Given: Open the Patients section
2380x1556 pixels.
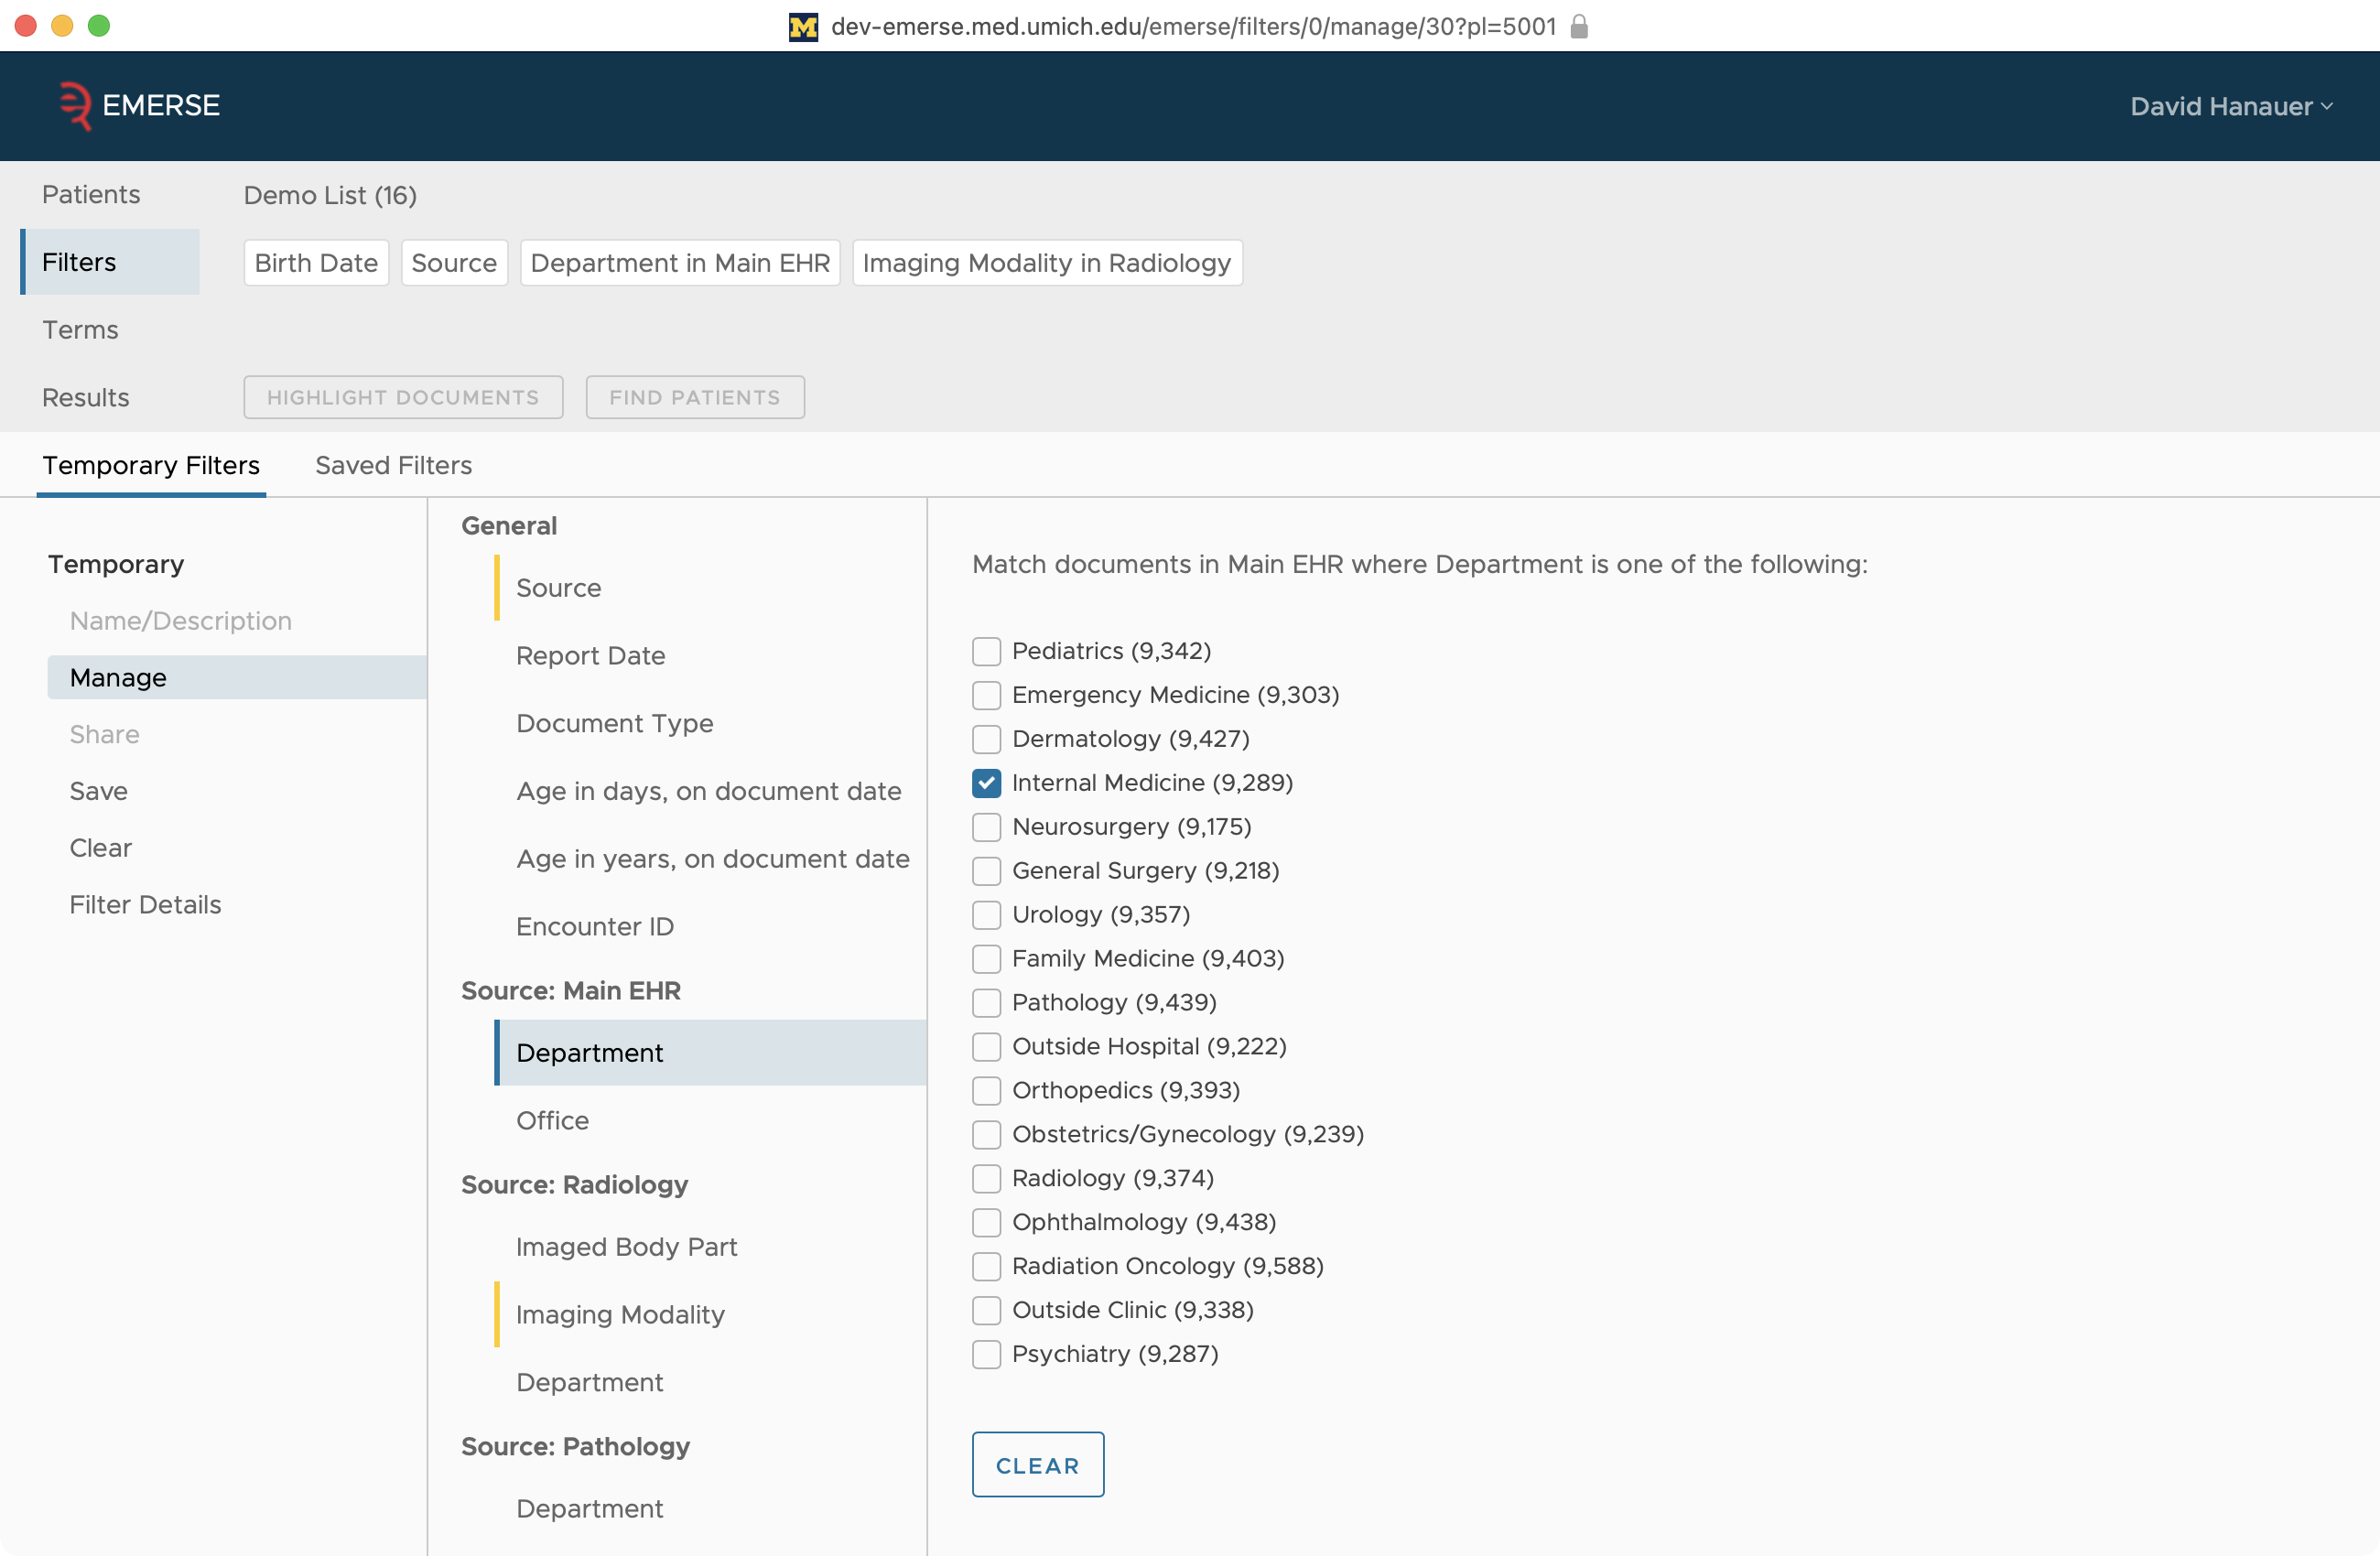Looking at the screenshot, I should point(91,194).
